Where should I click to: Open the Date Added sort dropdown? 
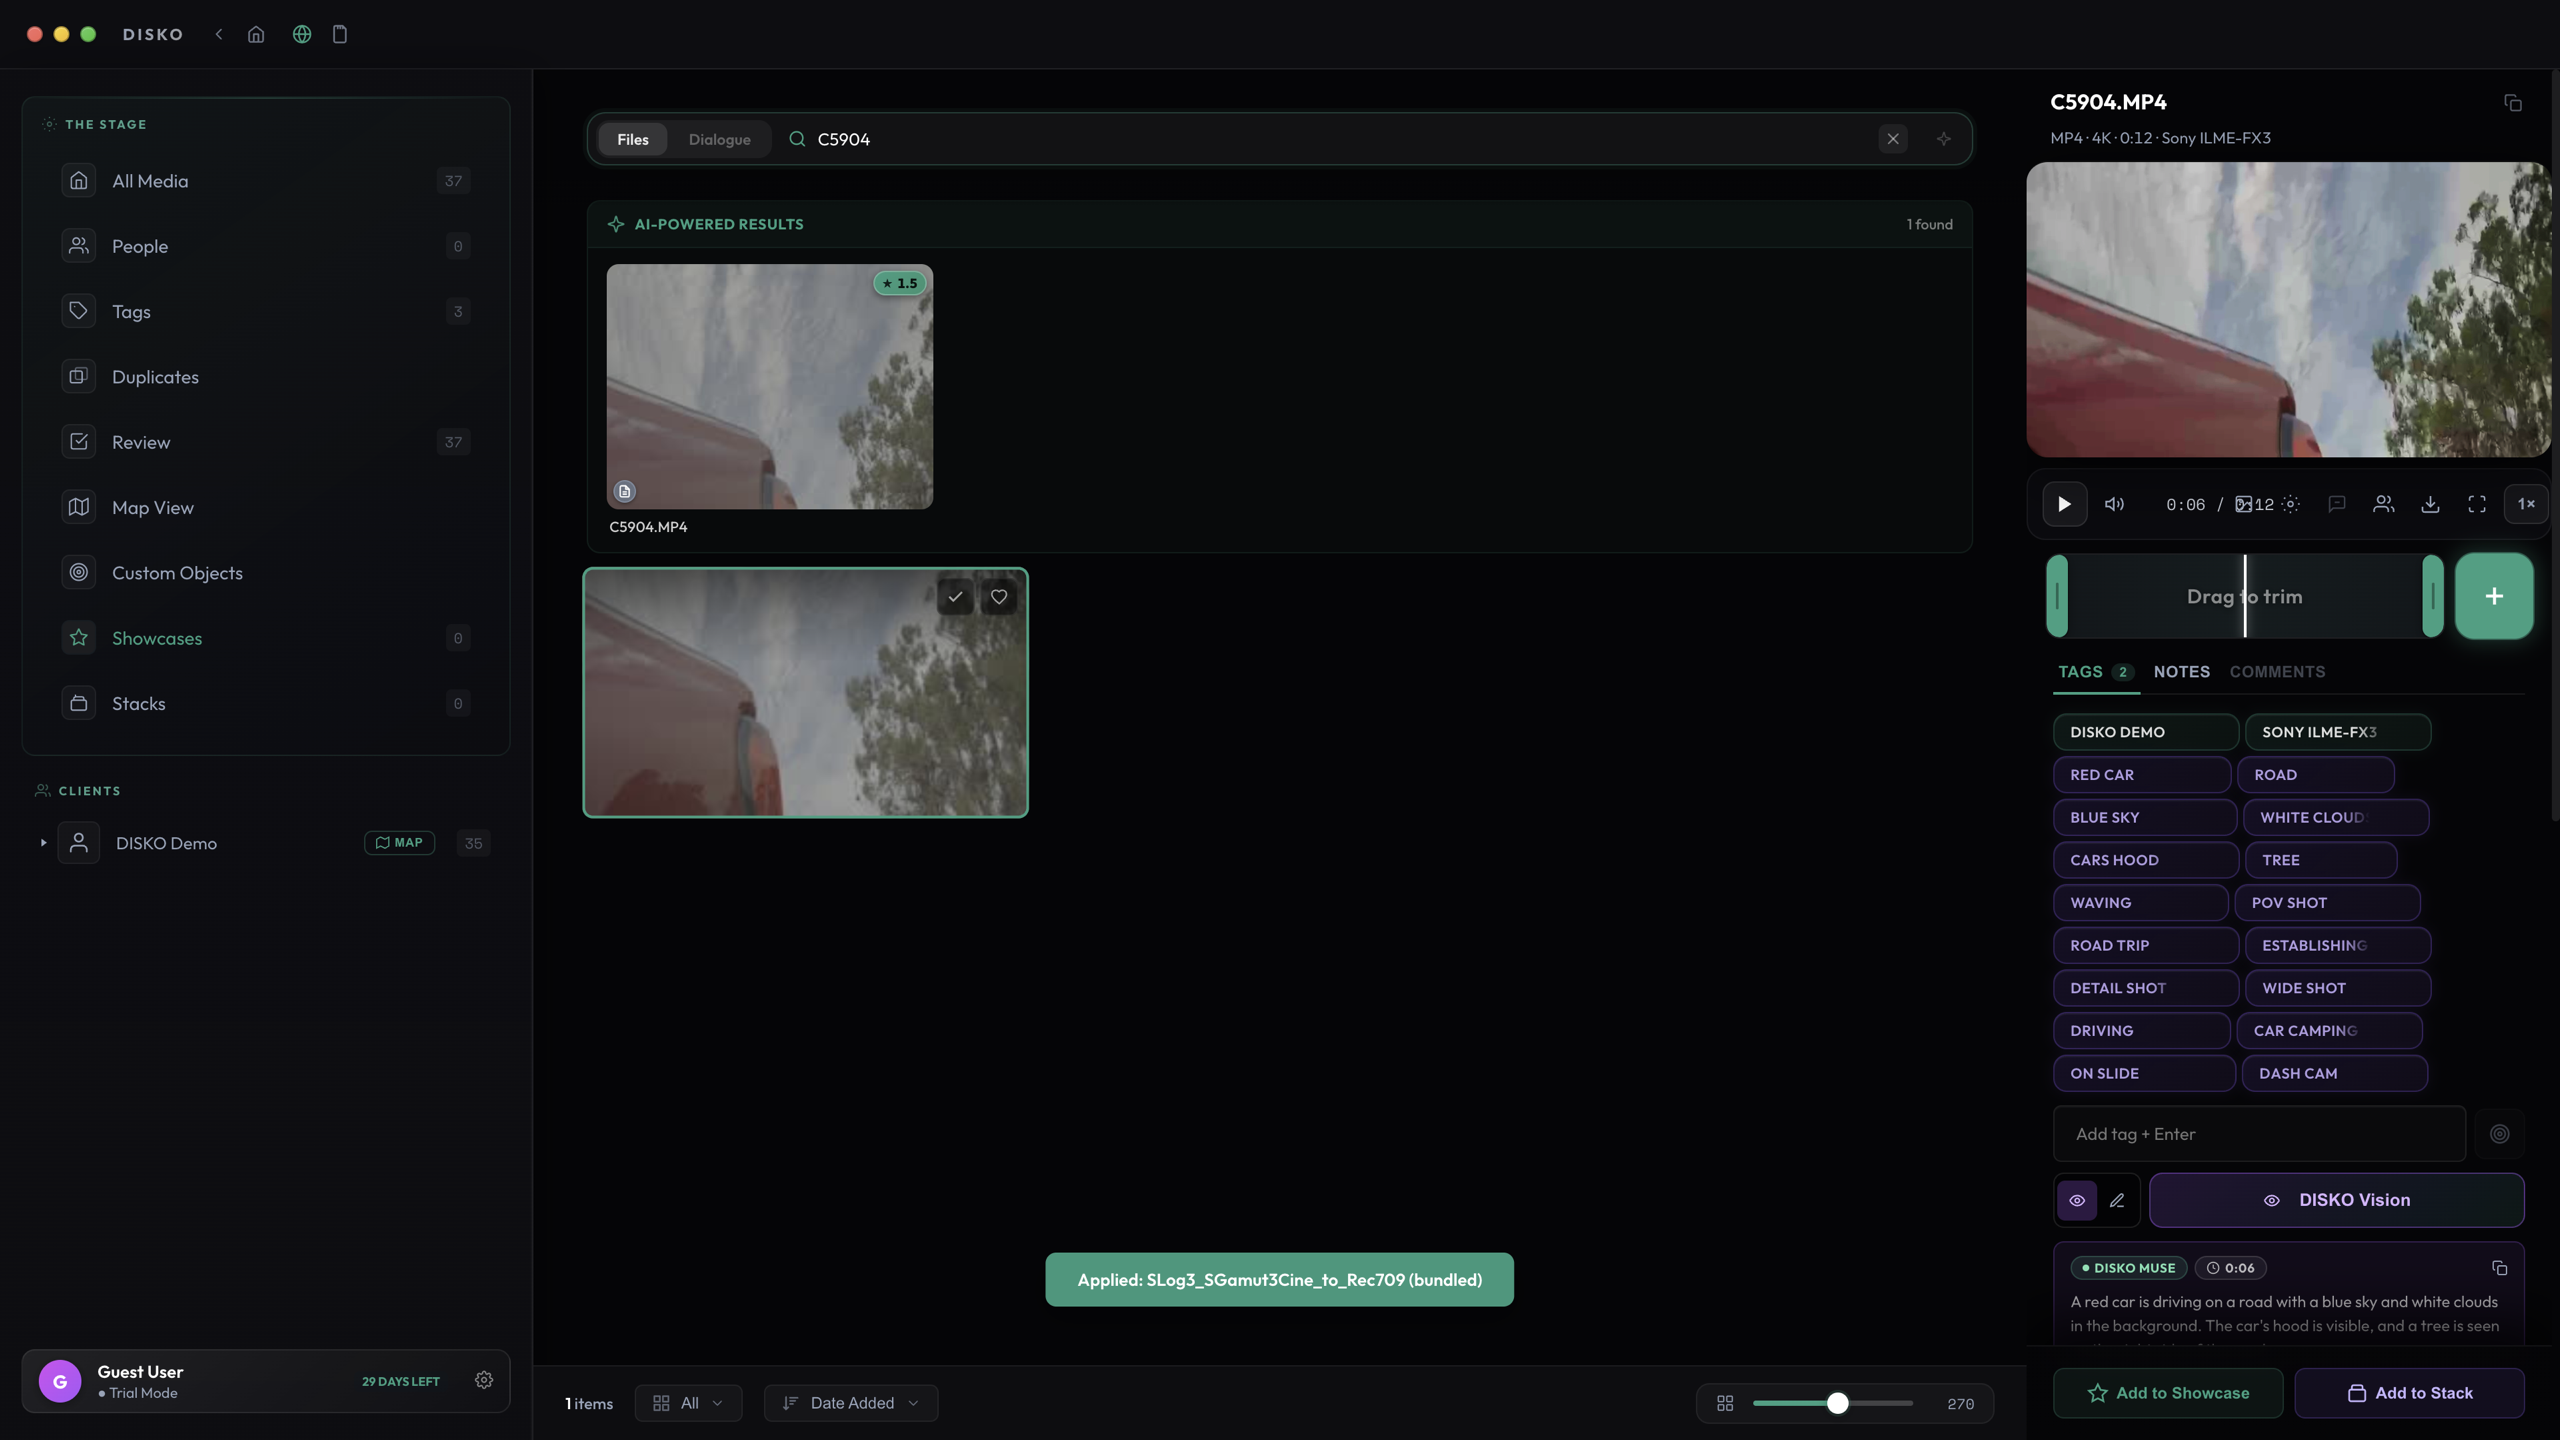tap(851, 1403)
